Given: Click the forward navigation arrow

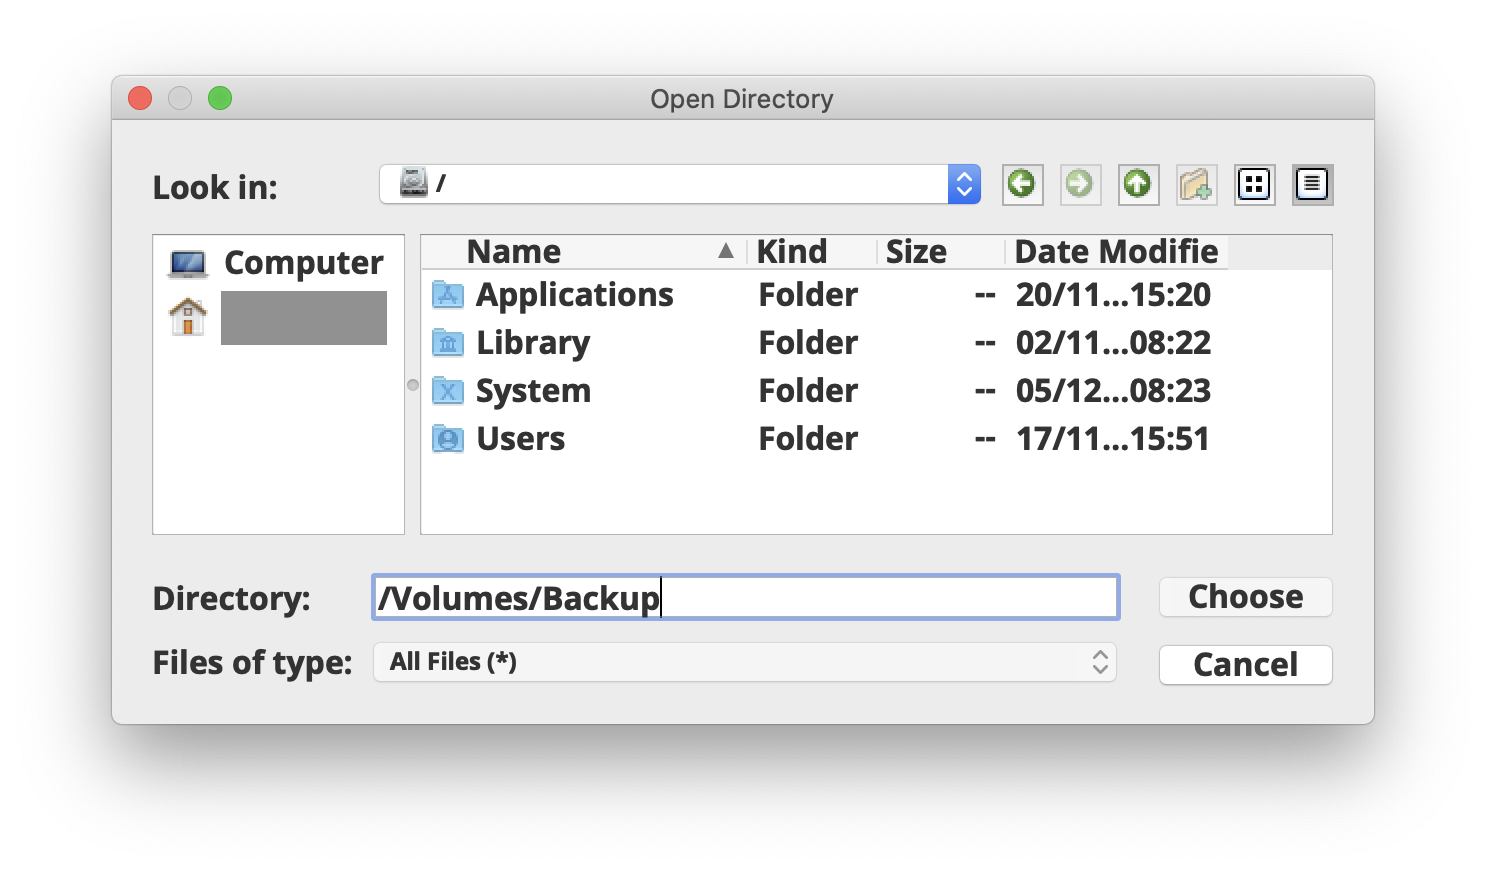Looking at the screenshot, I should 1080,184.
